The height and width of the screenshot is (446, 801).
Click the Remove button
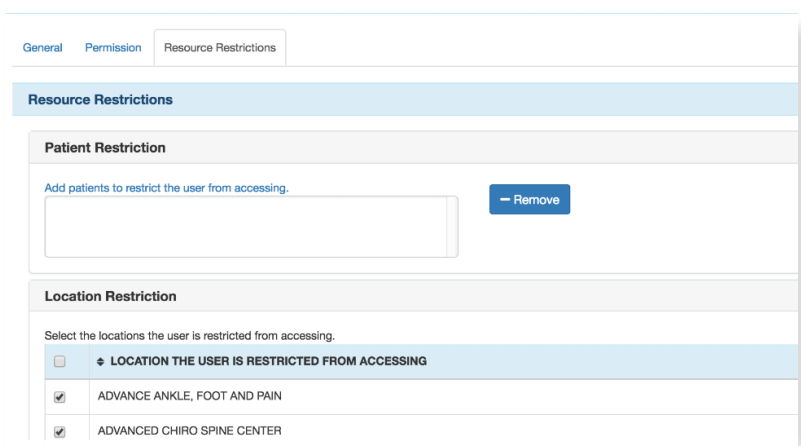pyautogui.click(x=529, y=200)
